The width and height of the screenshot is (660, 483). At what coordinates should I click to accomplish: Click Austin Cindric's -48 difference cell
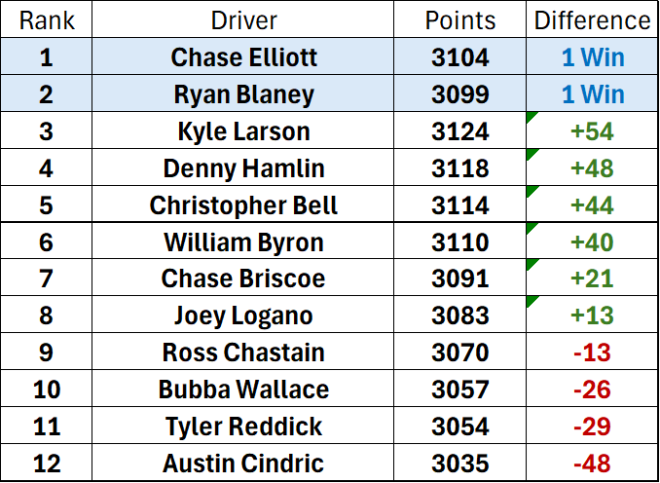tap(592, 463)
